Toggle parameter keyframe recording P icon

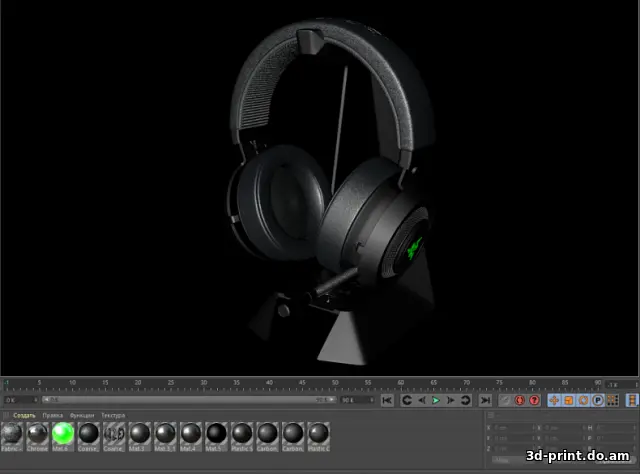(597, 400)
